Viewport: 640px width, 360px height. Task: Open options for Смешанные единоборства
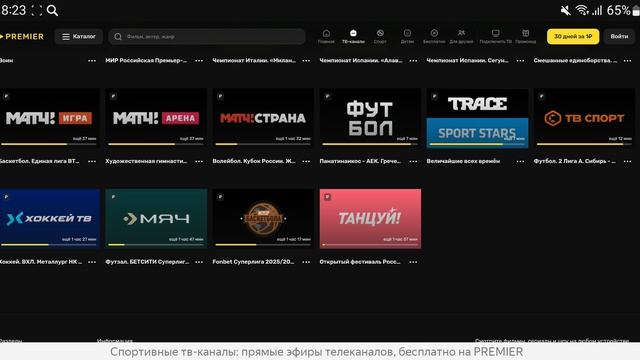[x=628, y=60]
